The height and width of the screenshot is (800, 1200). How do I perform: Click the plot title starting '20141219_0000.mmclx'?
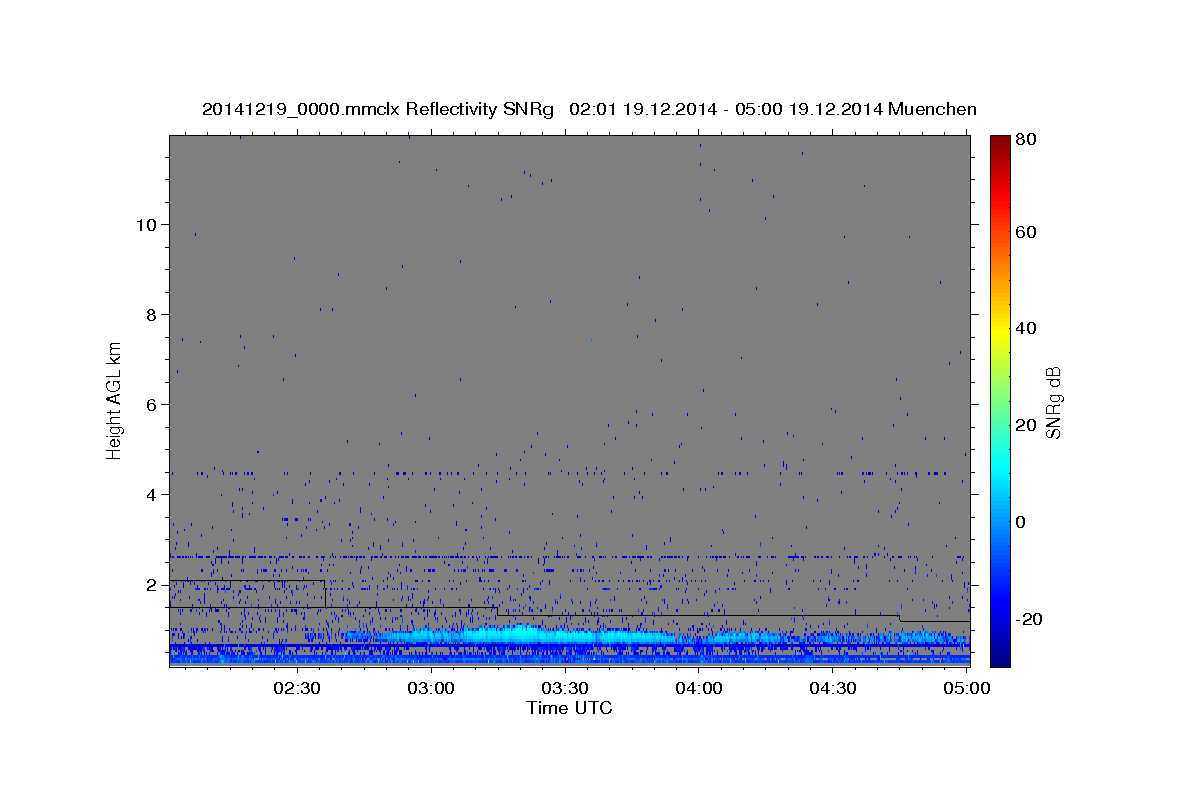589,109
